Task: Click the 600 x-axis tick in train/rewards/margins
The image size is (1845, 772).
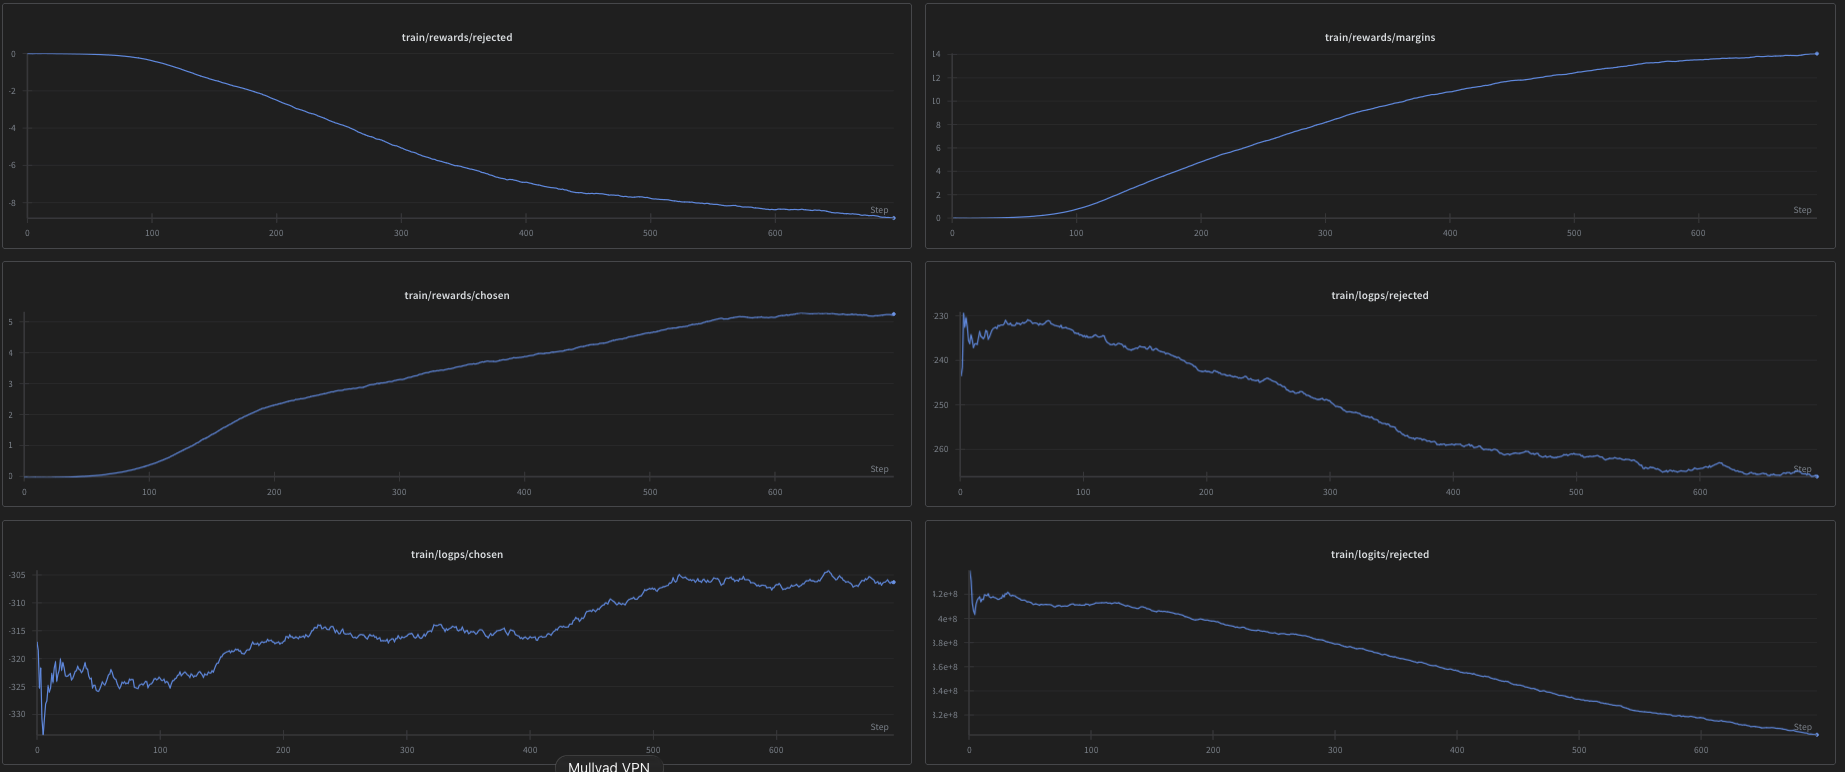Action: (x=1698, y=233)
